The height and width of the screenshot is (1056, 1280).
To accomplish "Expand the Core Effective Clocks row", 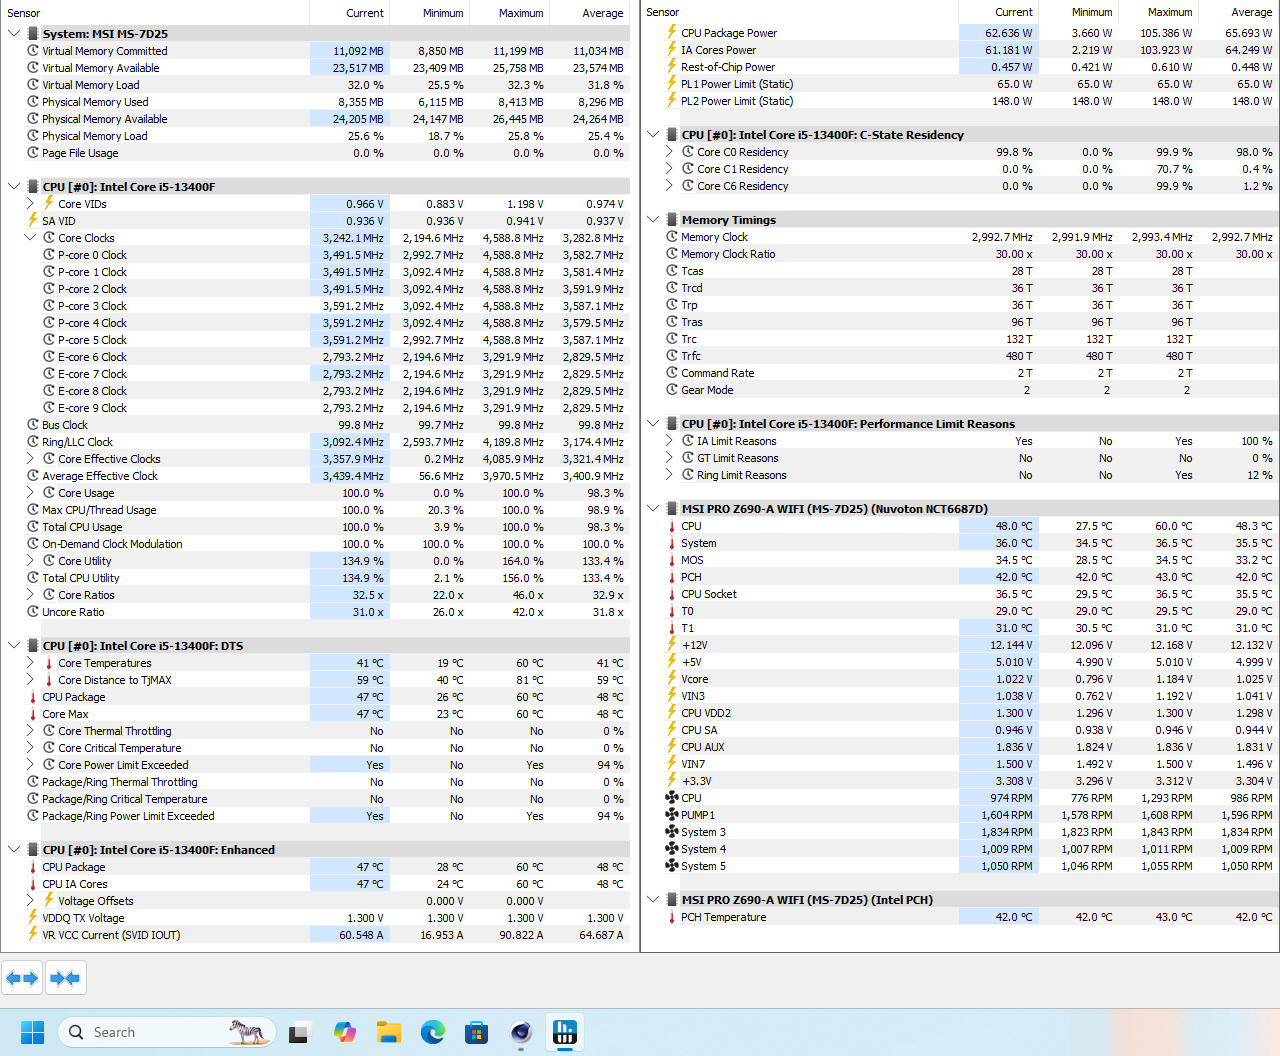I will tap(30, 459).
